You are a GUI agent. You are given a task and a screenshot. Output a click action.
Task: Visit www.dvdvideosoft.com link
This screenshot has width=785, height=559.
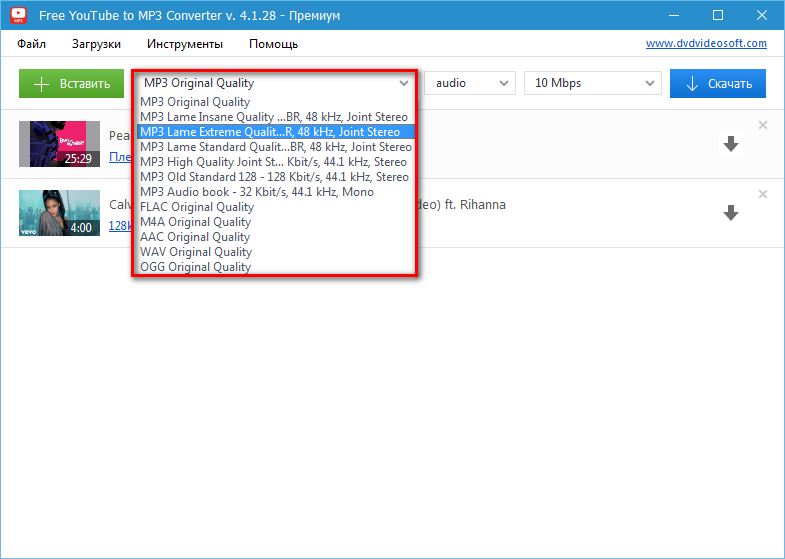click(706, 44)
